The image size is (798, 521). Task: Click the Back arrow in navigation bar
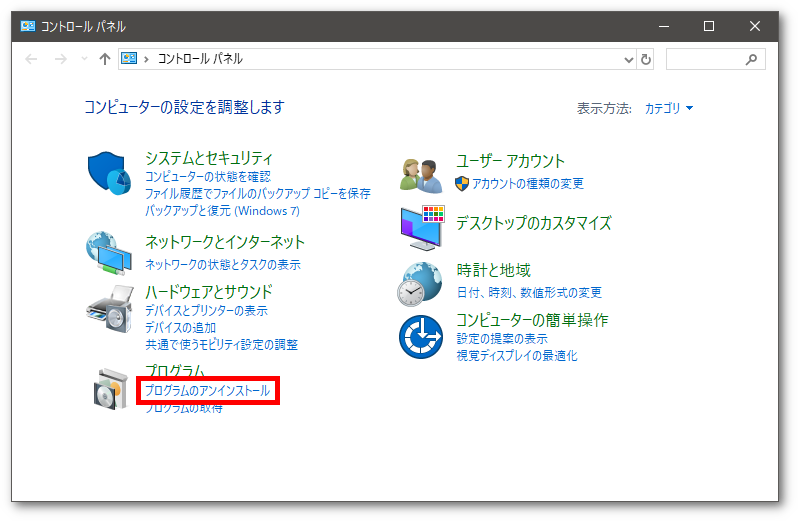pyautogui.click(x=32, y=59)
